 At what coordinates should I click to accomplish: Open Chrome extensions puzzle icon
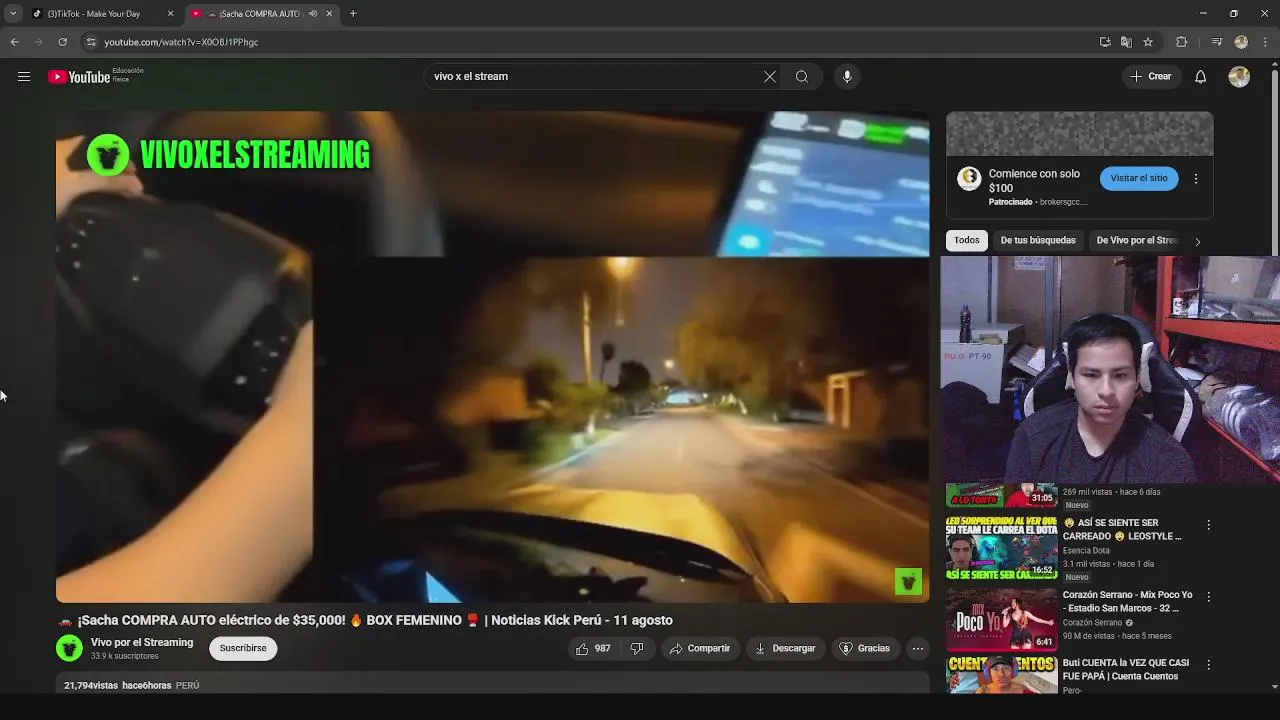pos(1182,42)
